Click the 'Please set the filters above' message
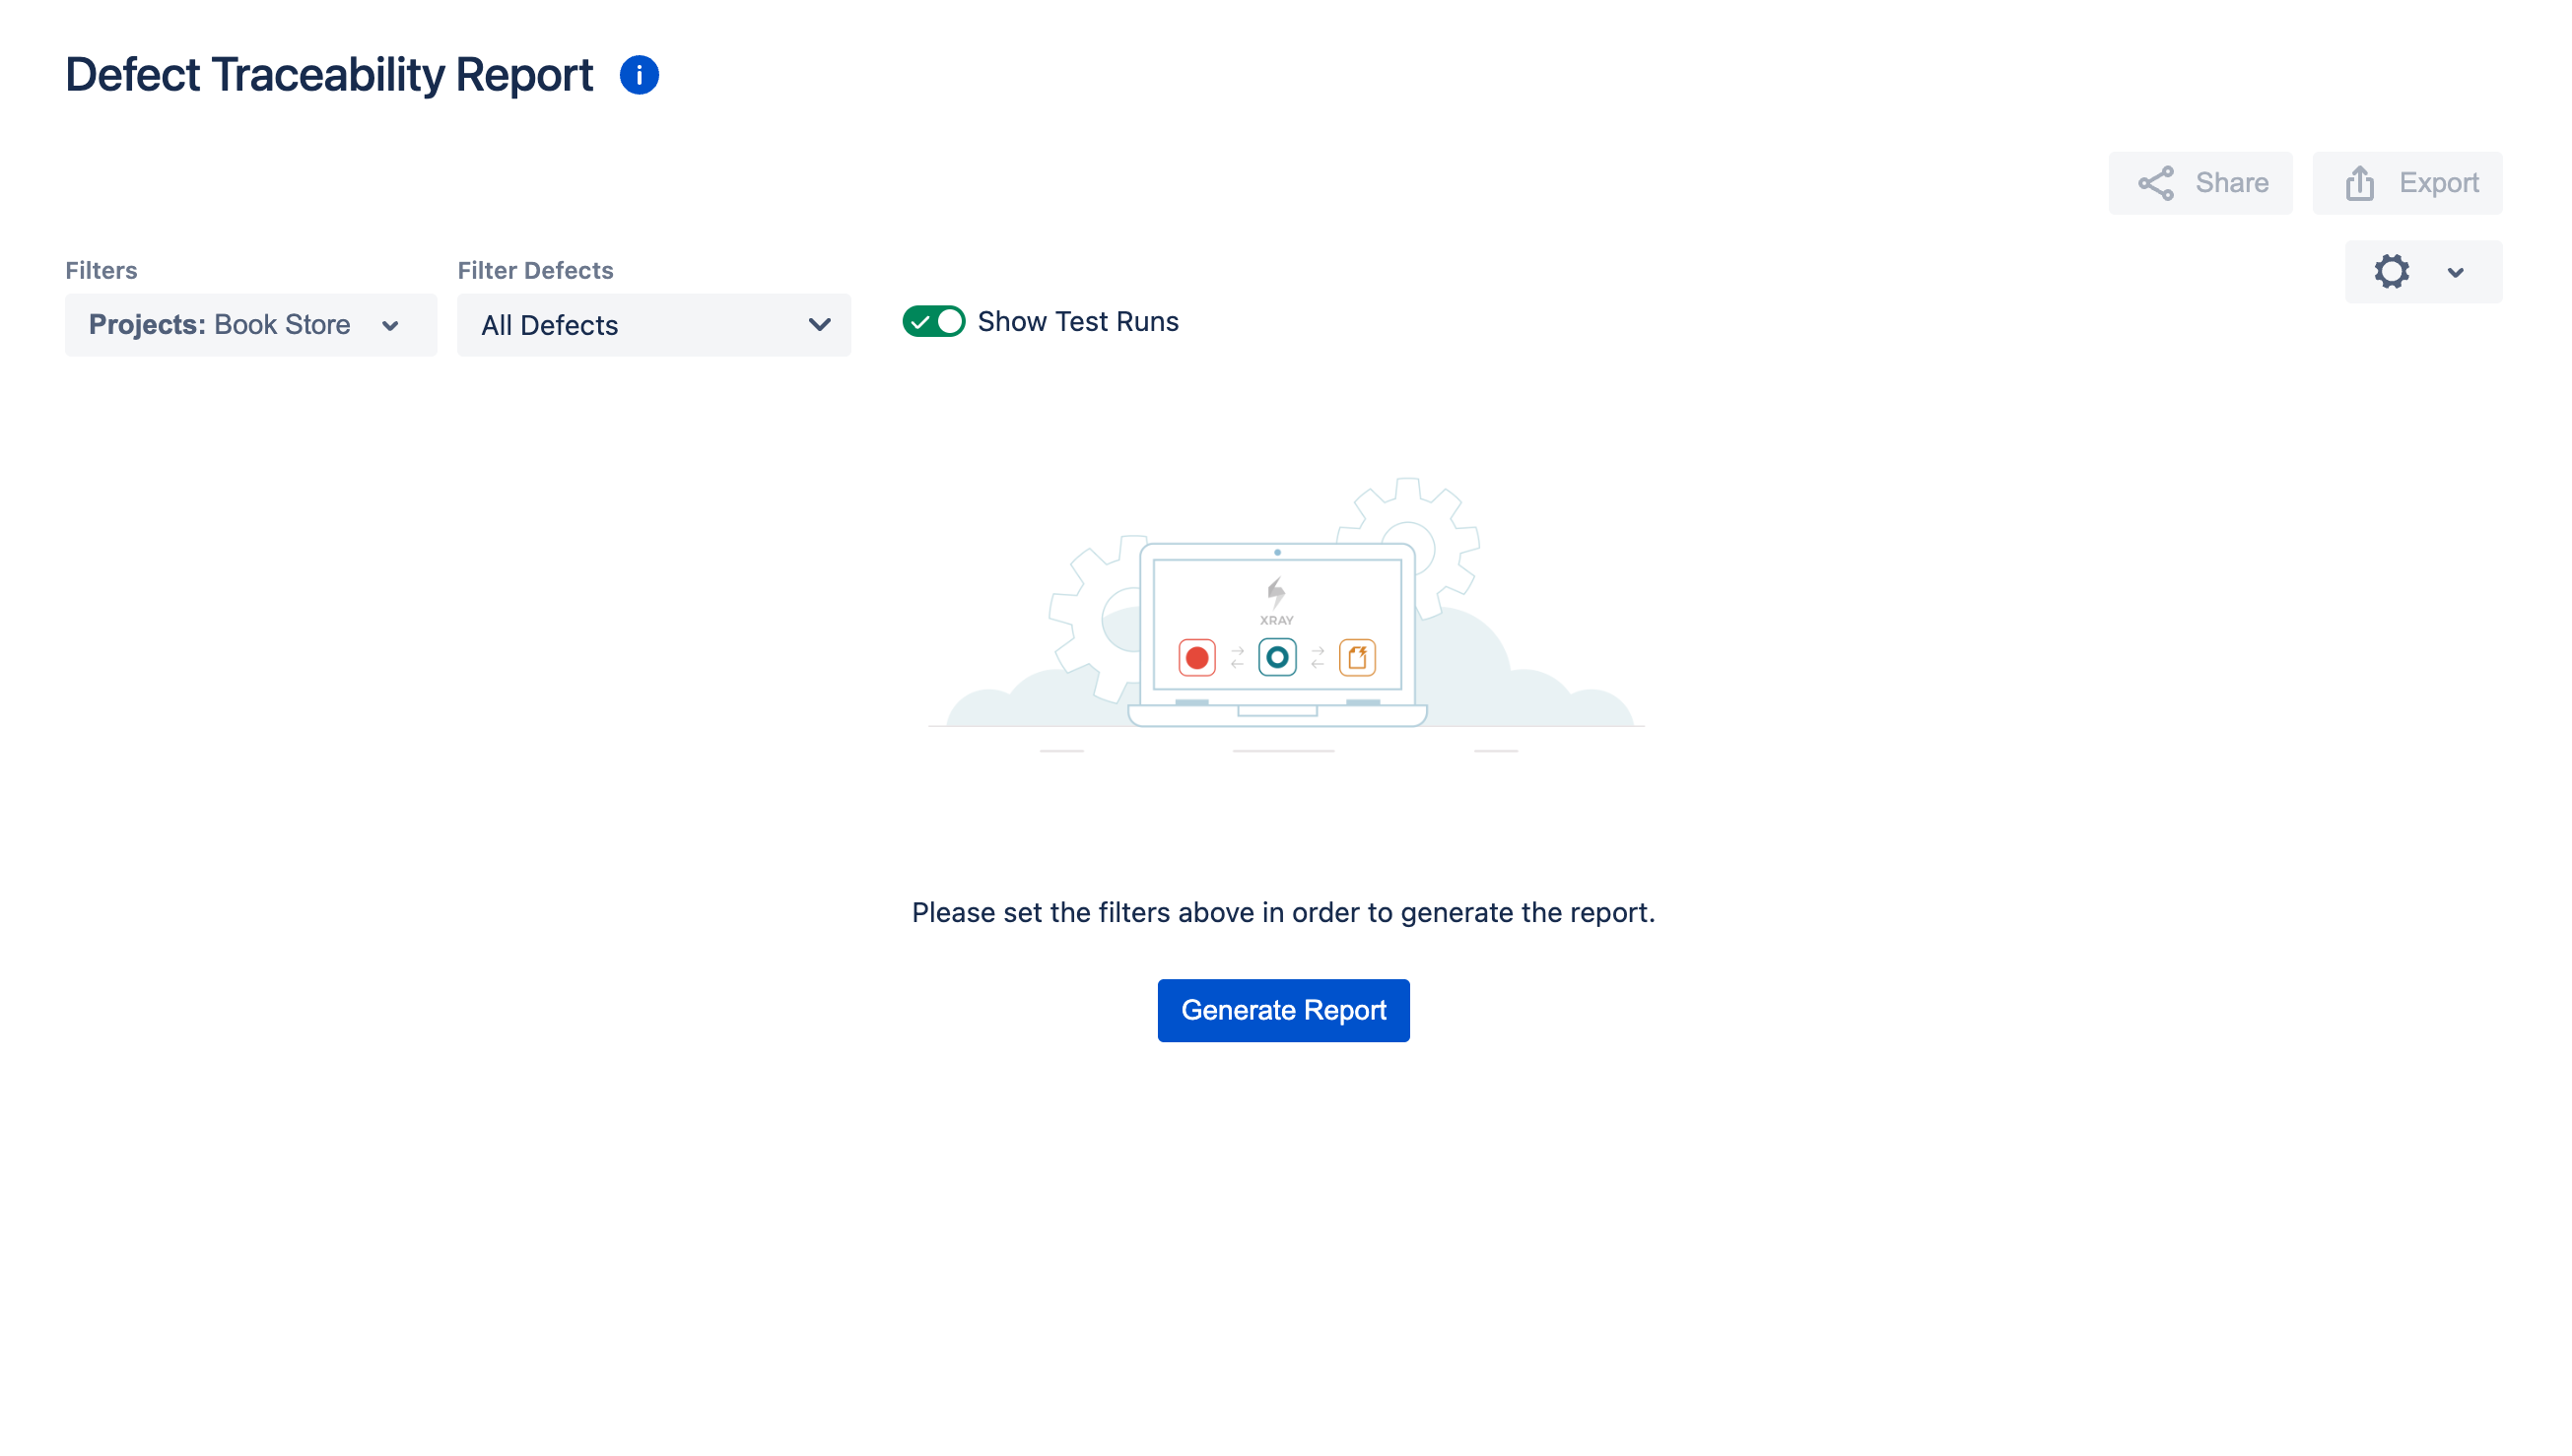2572x1456 pixels. click(1283, 912)
